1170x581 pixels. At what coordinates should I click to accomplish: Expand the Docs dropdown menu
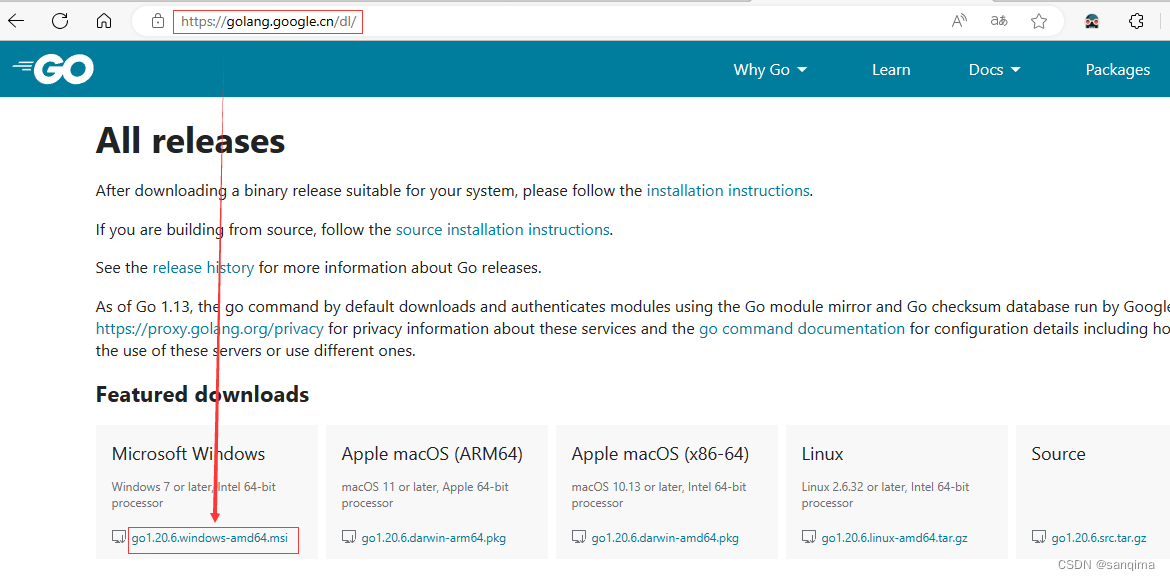click(x=994, y=69)
